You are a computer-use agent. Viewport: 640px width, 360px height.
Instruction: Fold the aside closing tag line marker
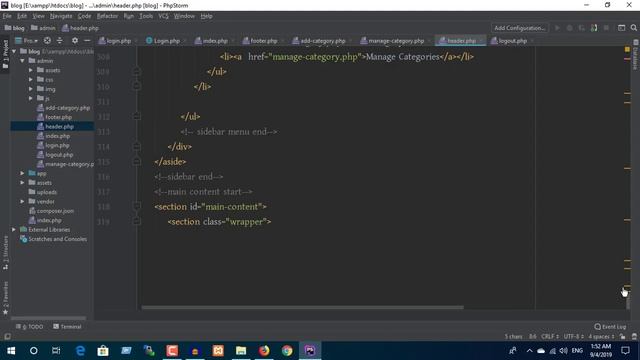(137, 162)
